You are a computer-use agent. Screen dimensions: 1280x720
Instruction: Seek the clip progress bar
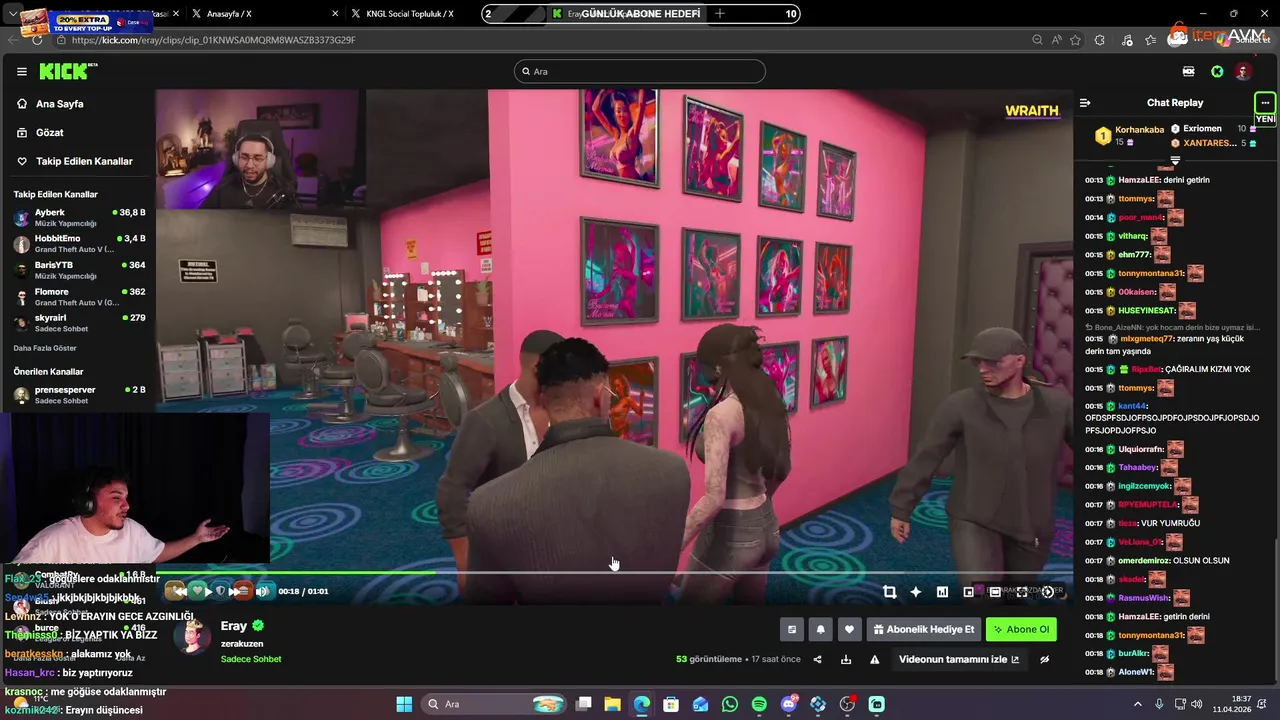(614, 573)
